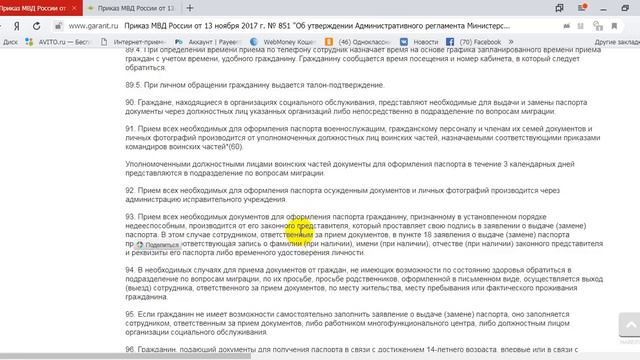Screen dimensions: 640x360
Task: Open the share icon in address bar
Action: coord(598,26)
